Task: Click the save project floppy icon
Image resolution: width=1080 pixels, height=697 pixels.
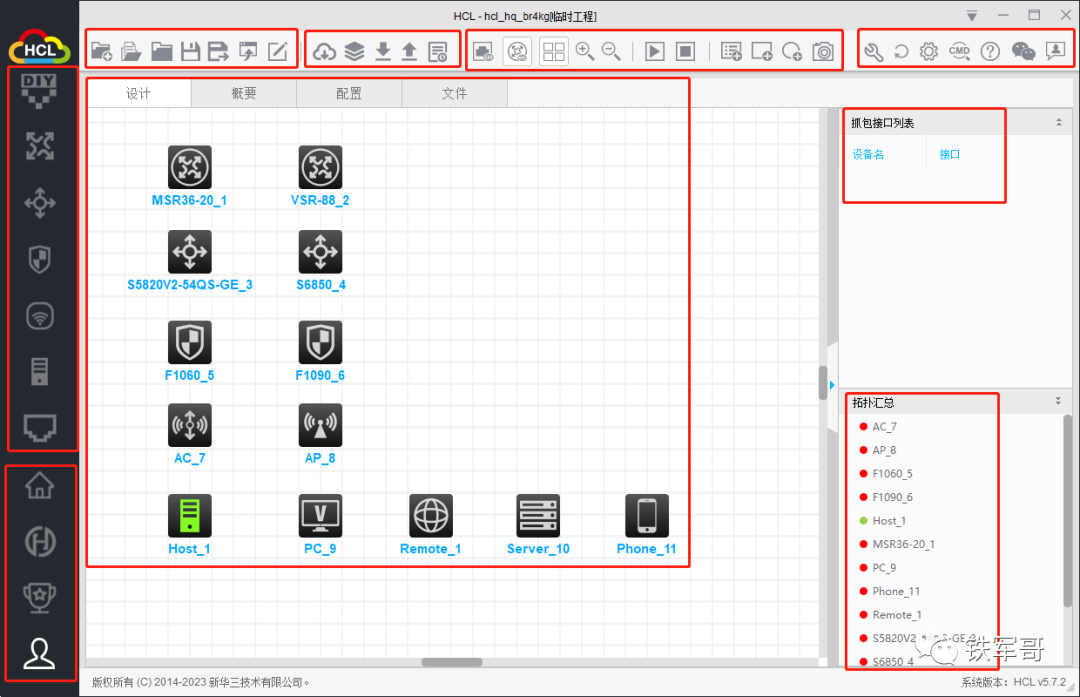Action: click(191, 52)
